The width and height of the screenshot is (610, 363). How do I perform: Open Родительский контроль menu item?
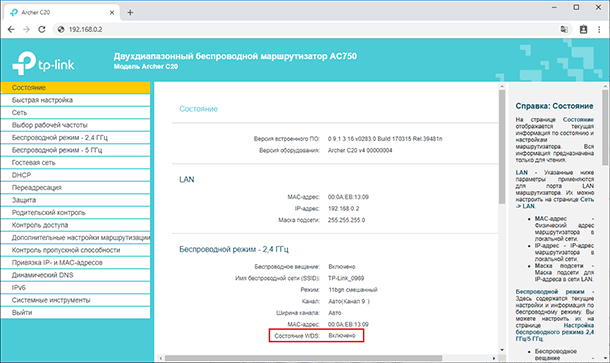coord(75,212)
